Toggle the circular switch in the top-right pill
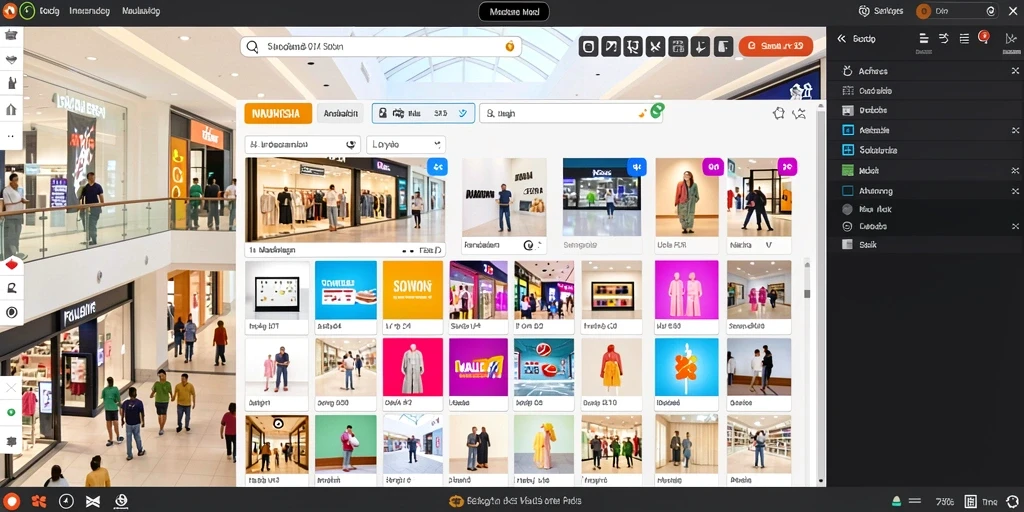This screenshot has height=512, width=1024. 990,10
